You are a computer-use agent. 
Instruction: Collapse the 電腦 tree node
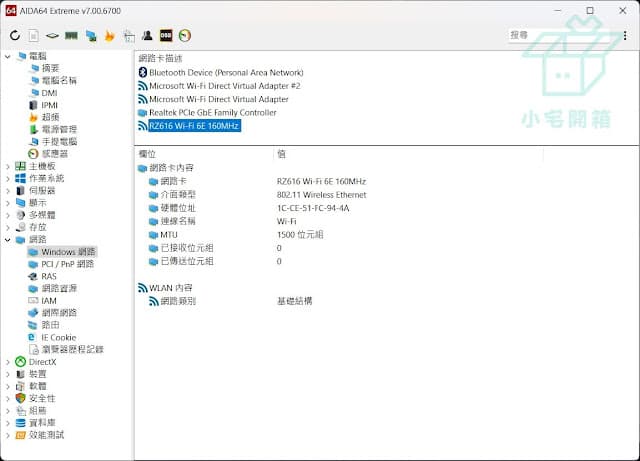click(x=8, y=56)
